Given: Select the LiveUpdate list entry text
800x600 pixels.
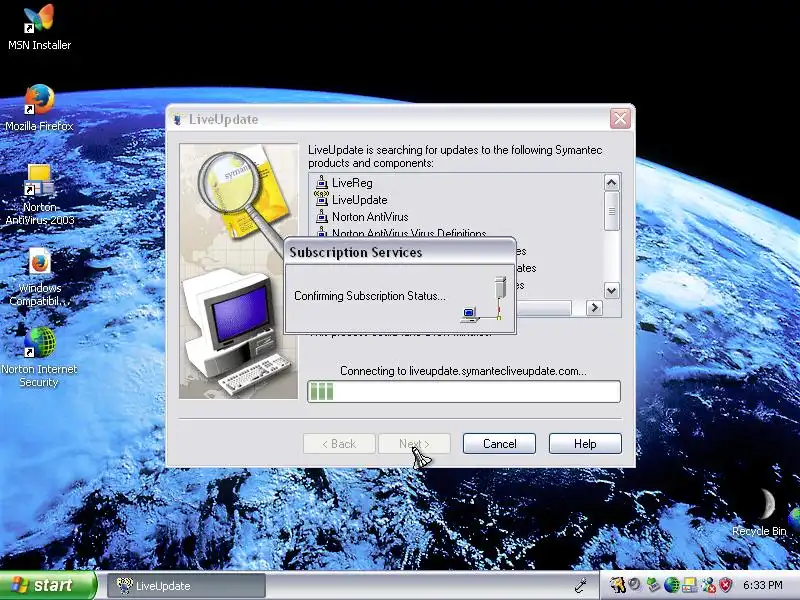Looking at the screenshot, I should tap(359, 199).
